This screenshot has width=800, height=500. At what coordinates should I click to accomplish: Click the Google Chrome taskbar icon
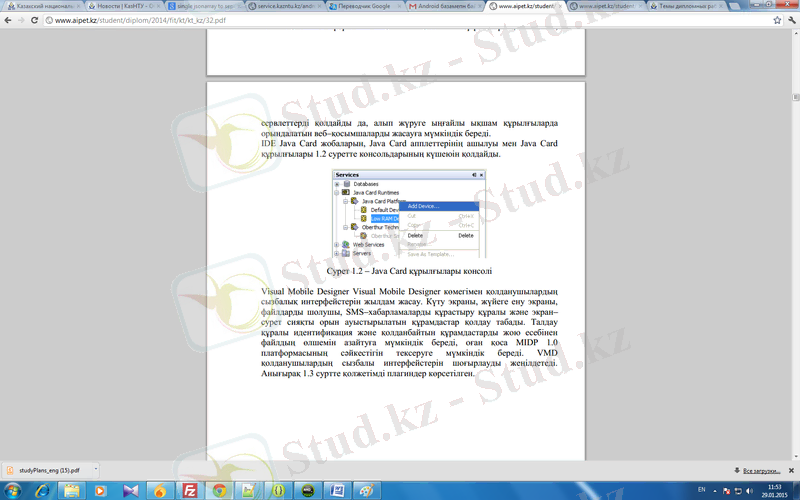(x=219, y=490)
